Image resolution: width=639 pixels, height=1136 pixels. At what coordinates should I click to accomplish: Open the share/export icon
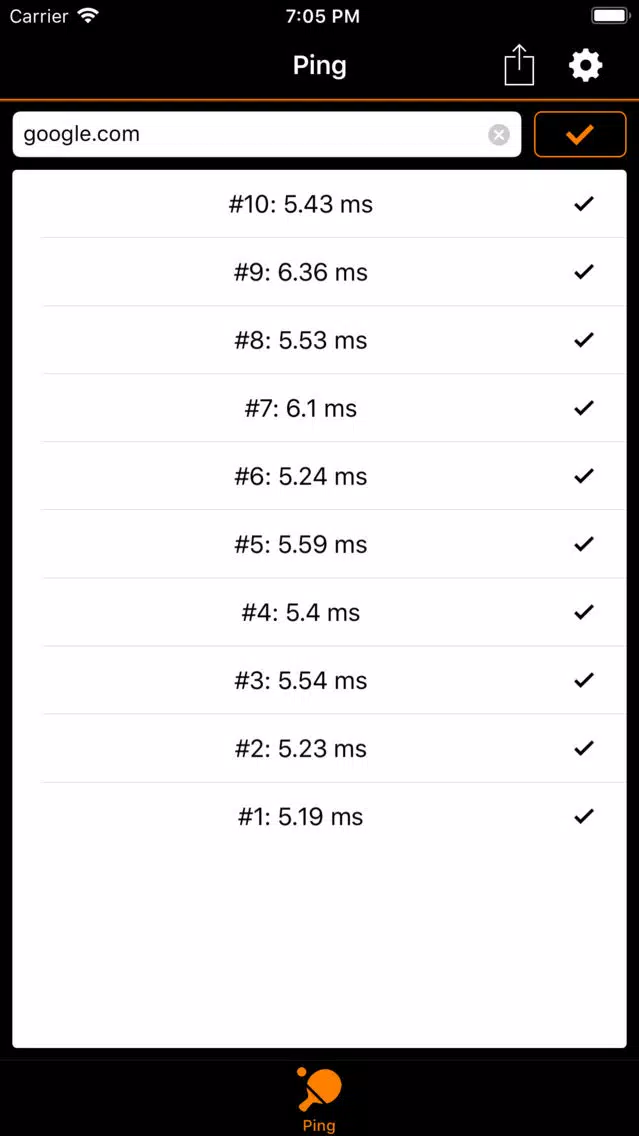pos(519,65)
